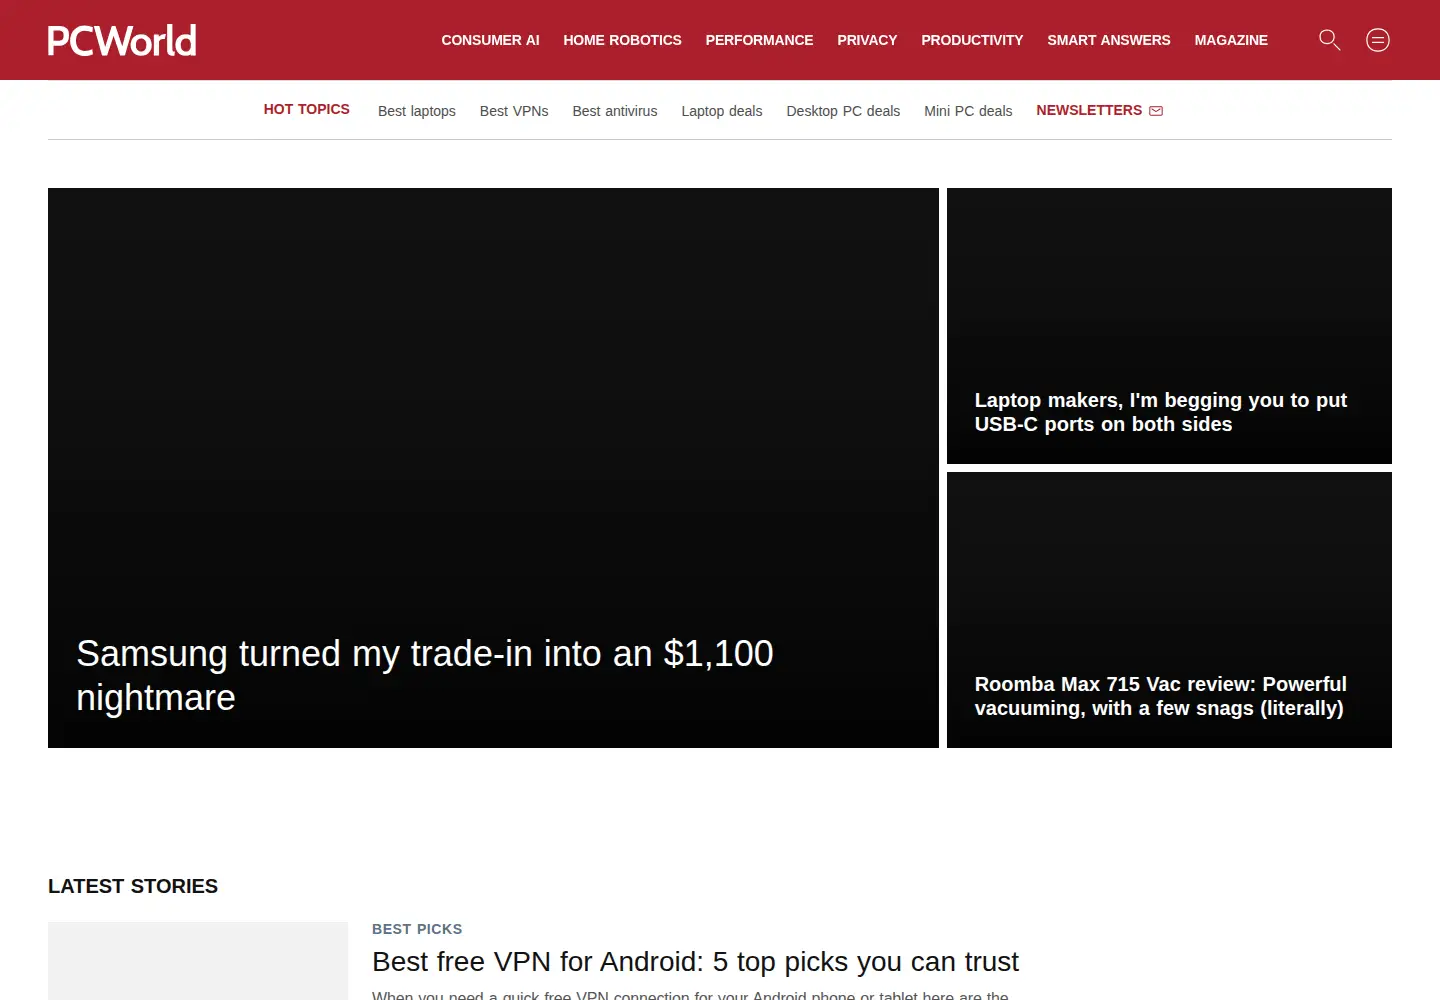View Laptop deals
The image size is (1440, 1000).
pos(722,111)
